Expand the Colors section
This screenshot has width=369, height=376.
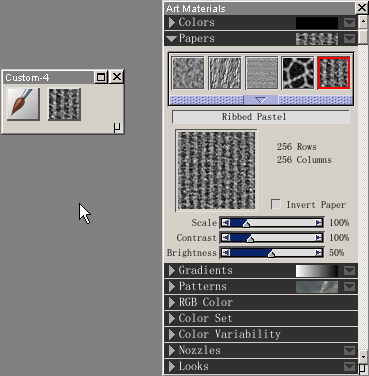click(172, 22)
